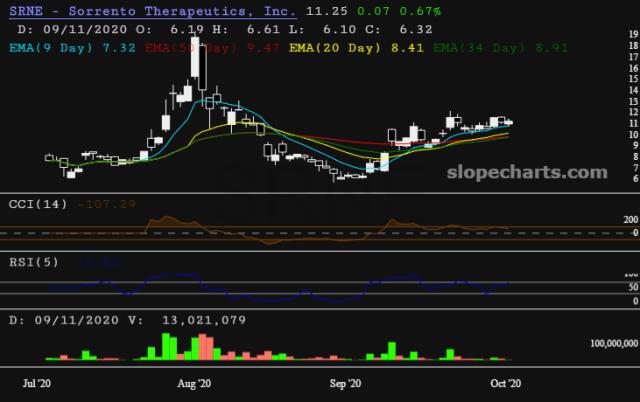Click the tallest green volume bar in late July
Image resolution: width=640 pixels, height=402 pixels.
coord(166,346)
